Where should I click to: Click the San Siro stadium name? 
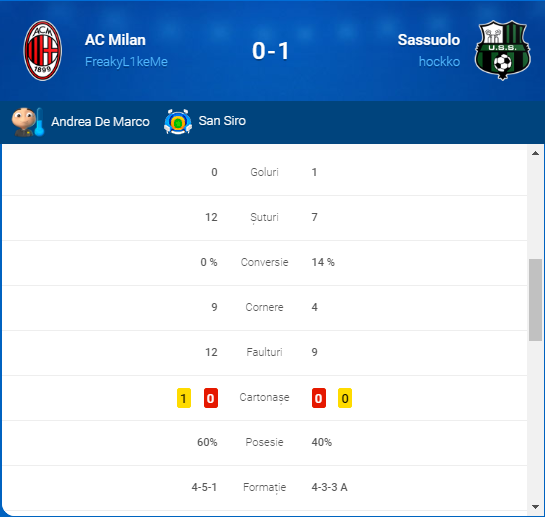(222, 121)
